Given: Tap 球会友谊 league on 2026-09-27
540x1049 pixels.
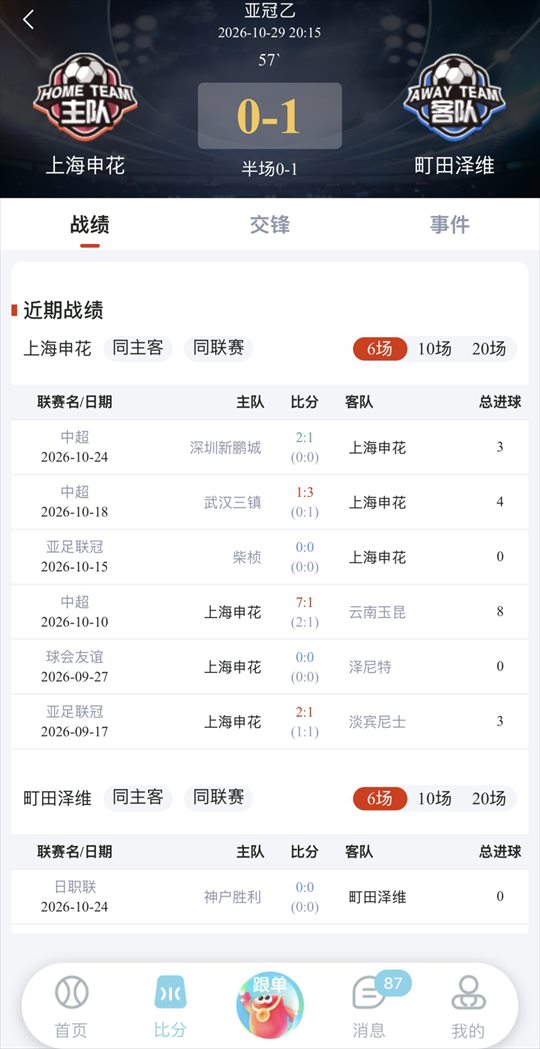Looking at the screenshot, I should tap(74, 657).
